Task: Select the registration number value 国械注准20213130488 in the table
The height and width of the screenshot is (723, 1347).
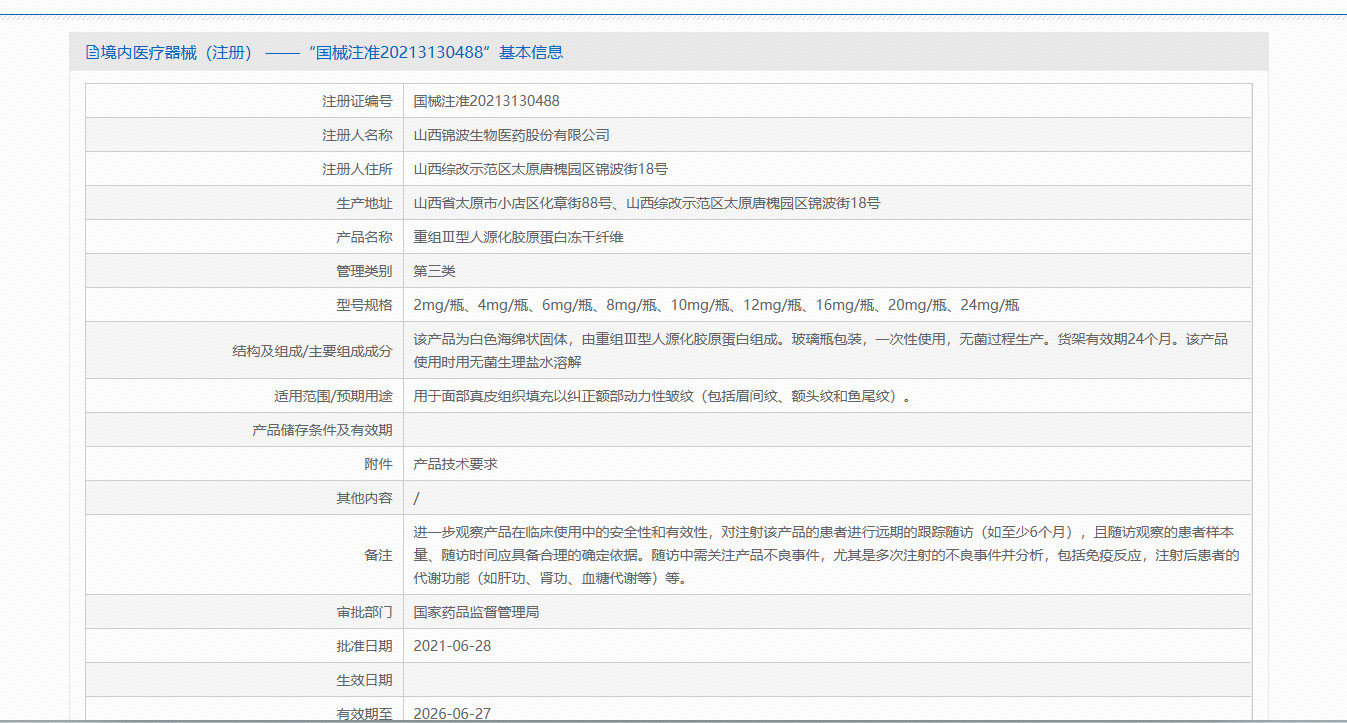Action: [486, 101]
